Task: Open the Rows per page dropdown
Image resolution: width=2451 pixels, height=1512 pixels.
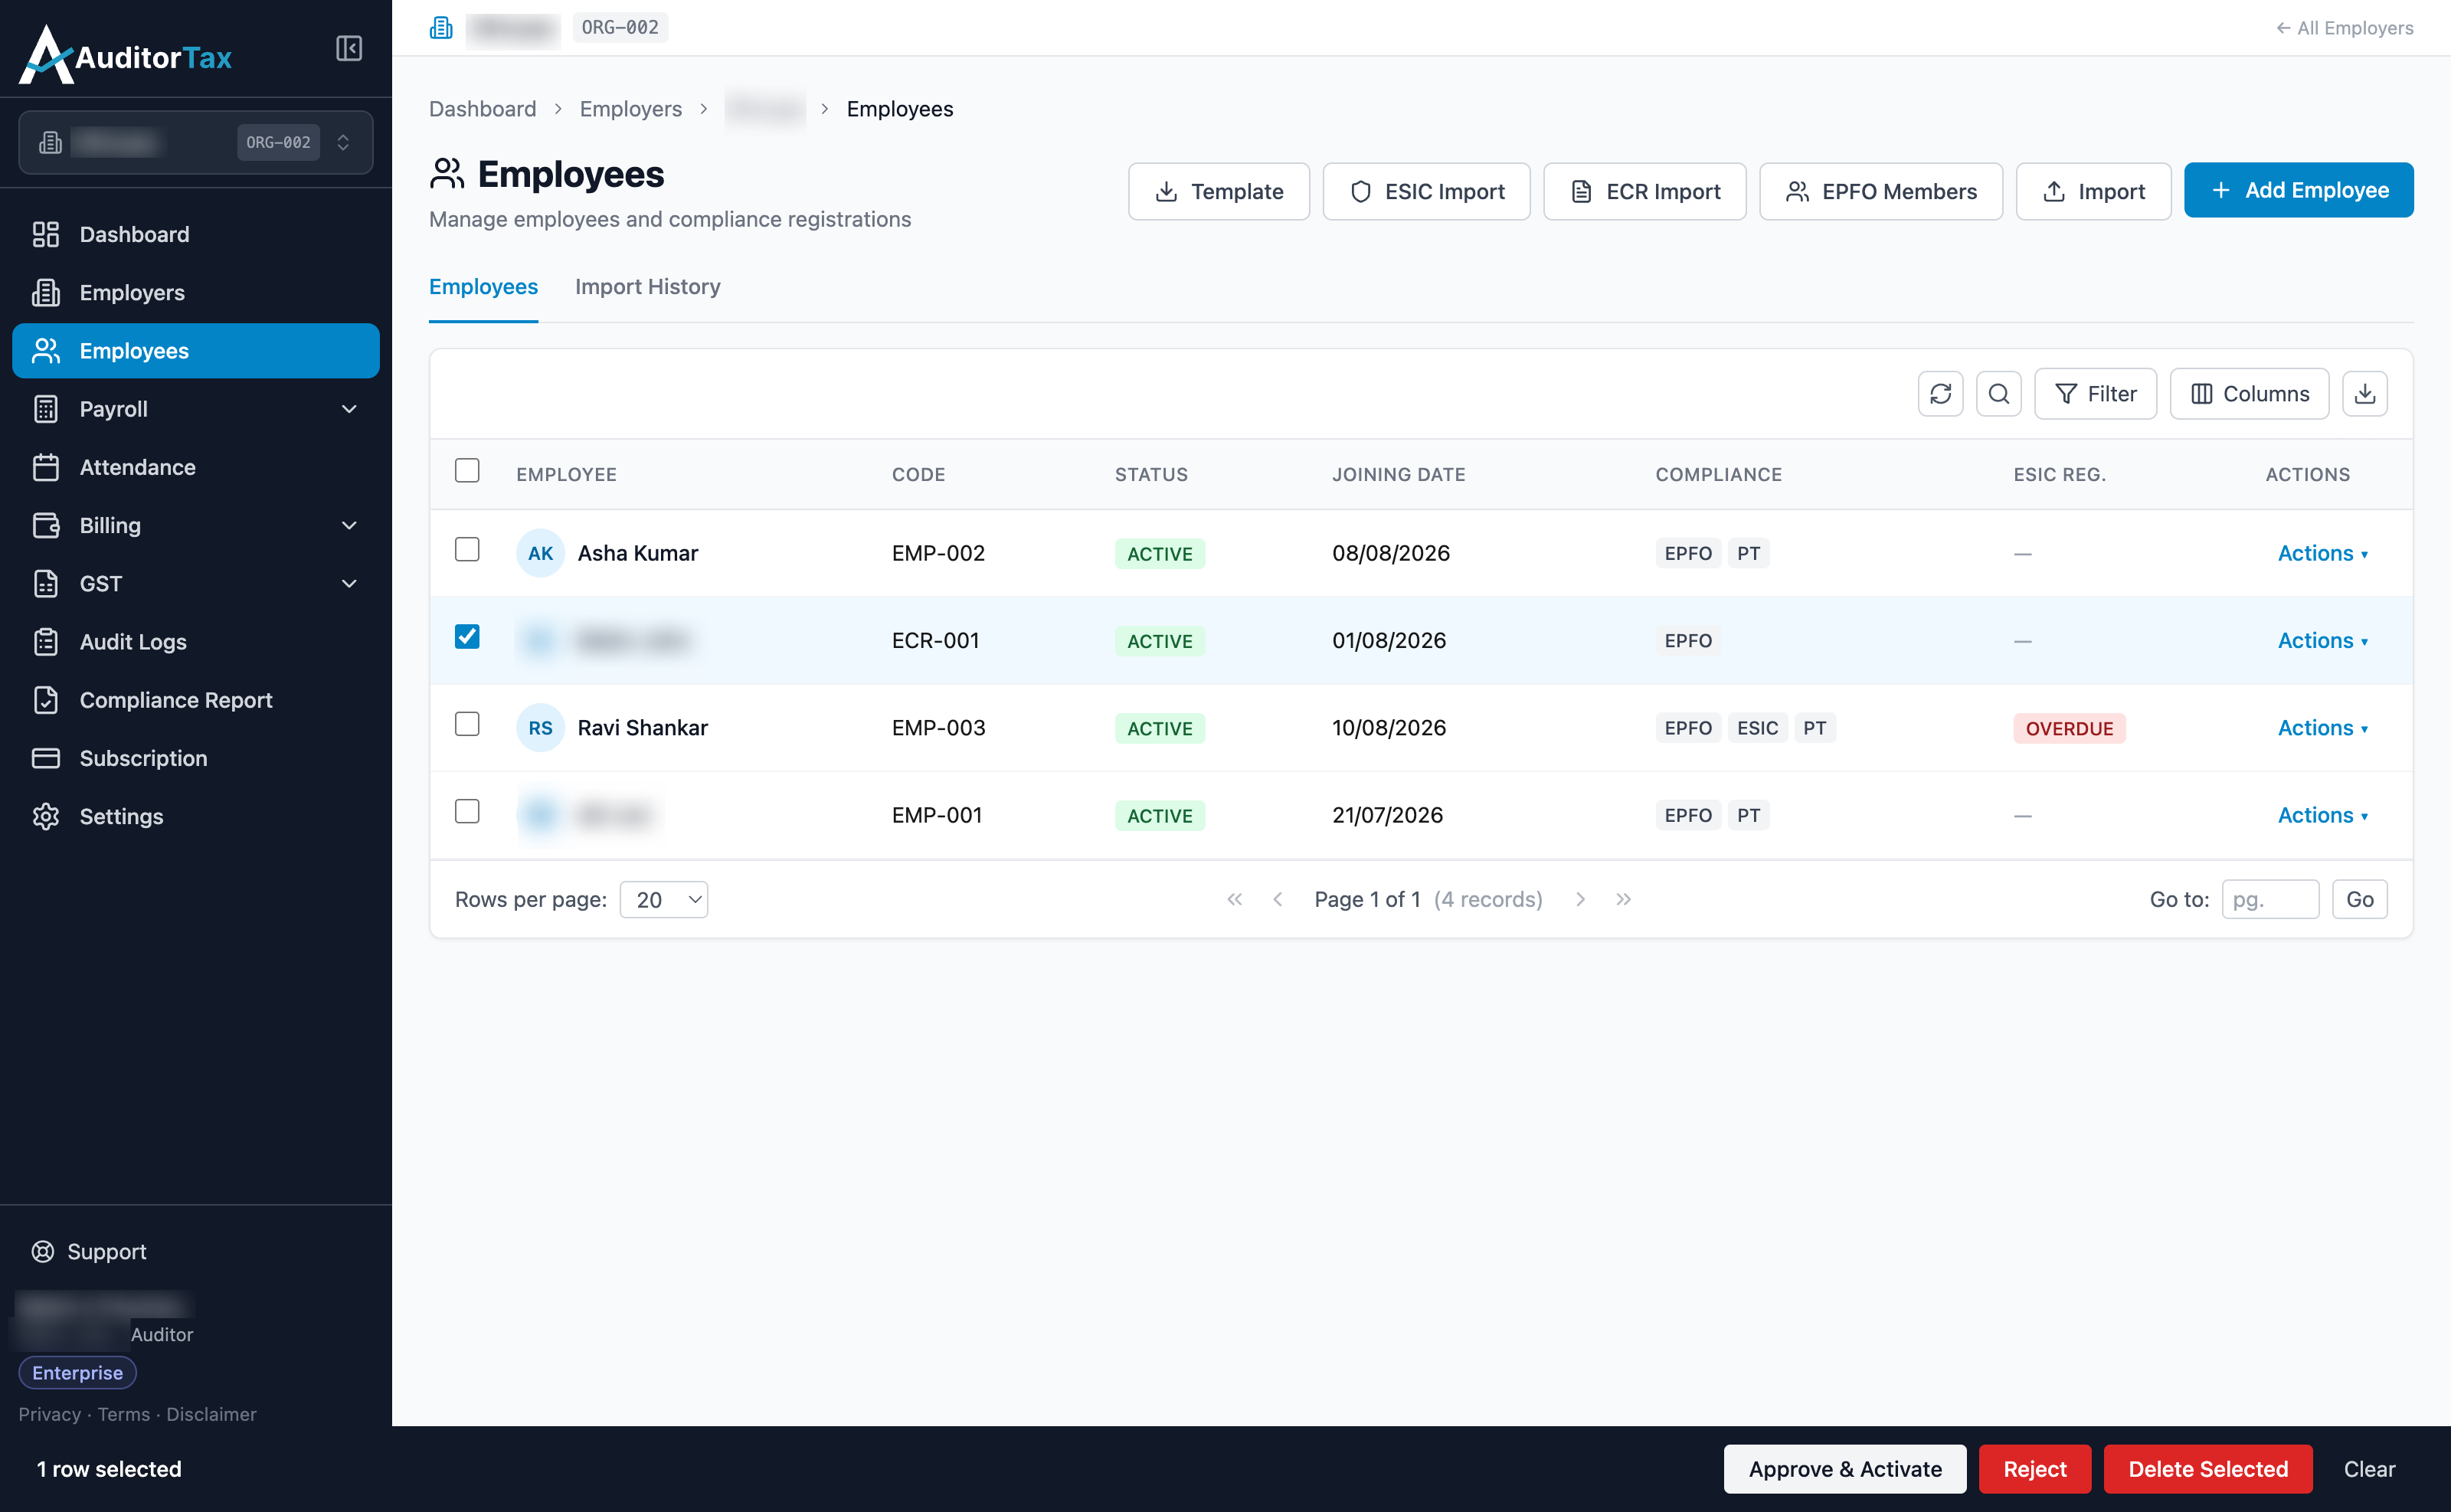Action: tap(664, 899)
